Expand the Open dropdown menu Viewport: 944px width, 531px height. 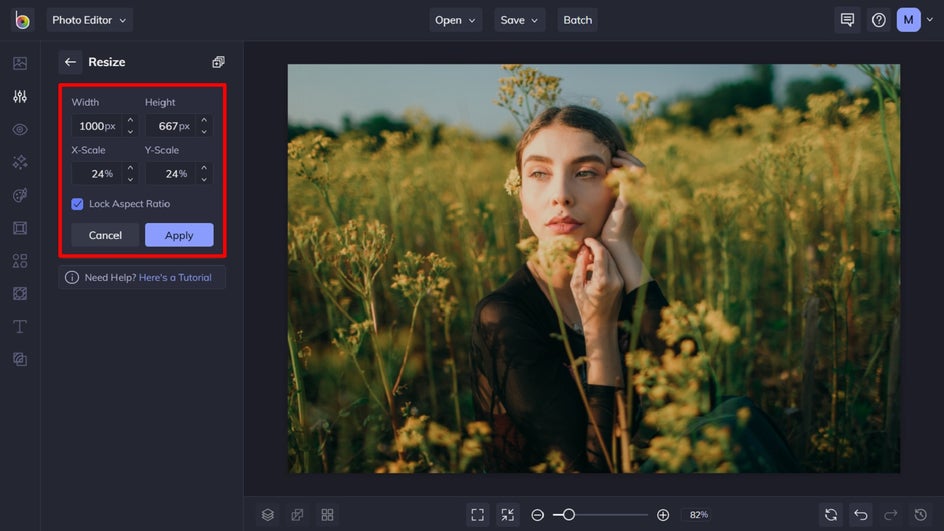(456, 20)
